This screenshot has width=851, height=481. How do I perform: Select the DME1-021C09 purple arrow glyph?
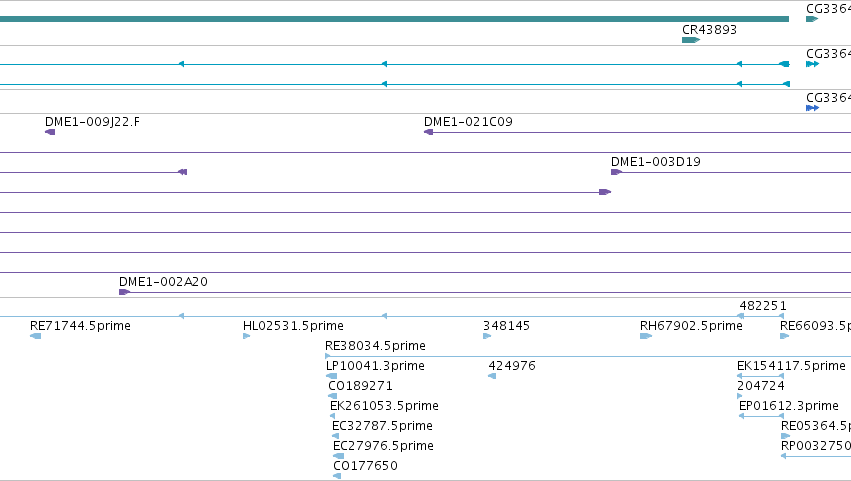tap(428, 132)
